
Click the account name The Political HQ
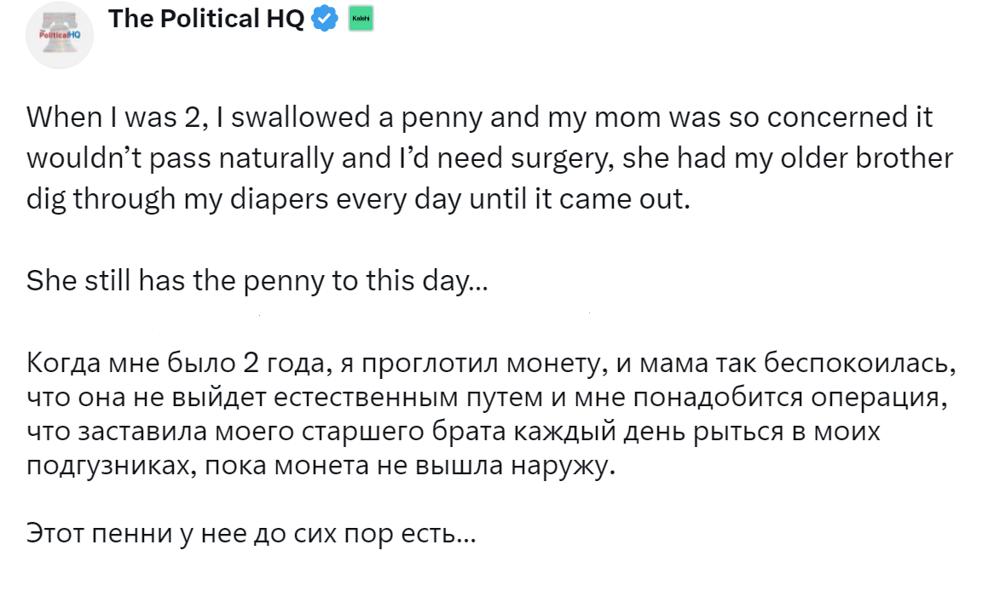pos(206,19)
